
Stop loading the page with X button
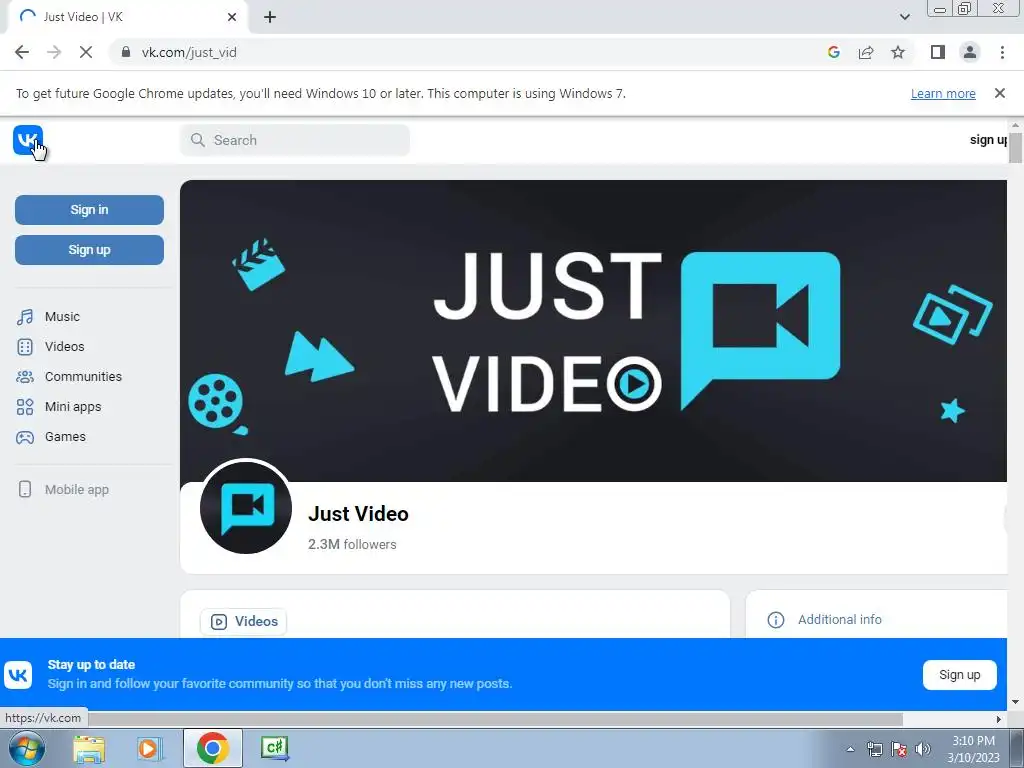[86, 52]
